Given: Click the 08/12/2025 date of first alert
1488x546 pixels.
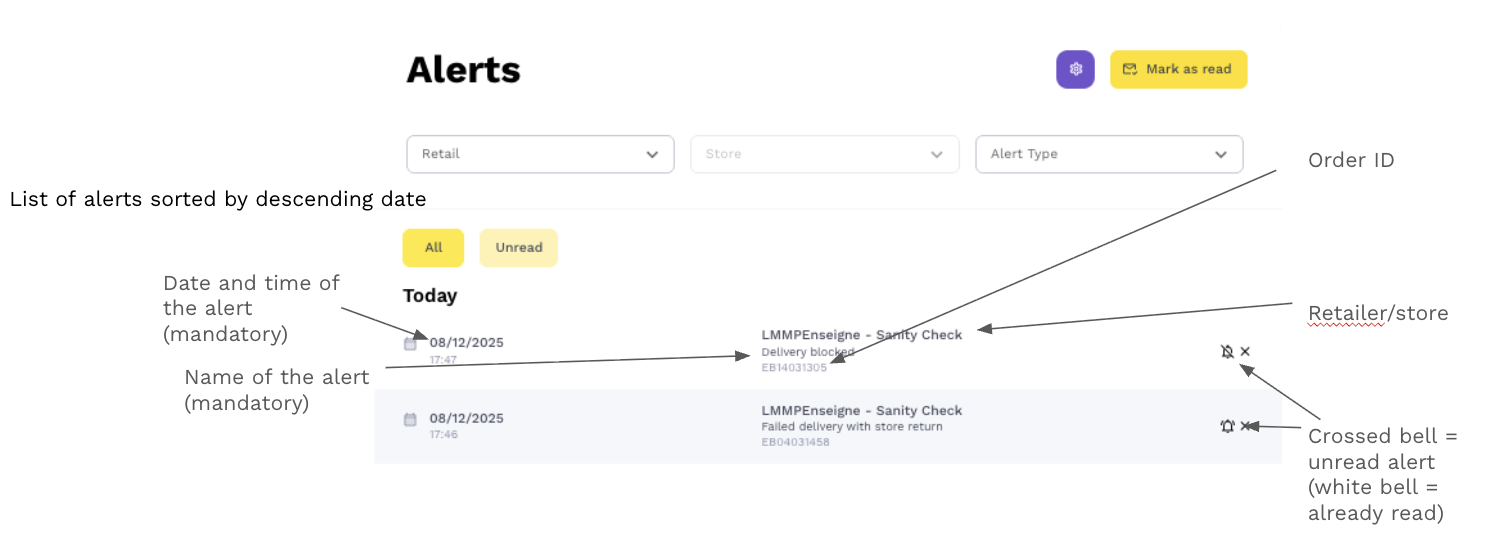Looking at the screenshot, I should pos(466,343).
